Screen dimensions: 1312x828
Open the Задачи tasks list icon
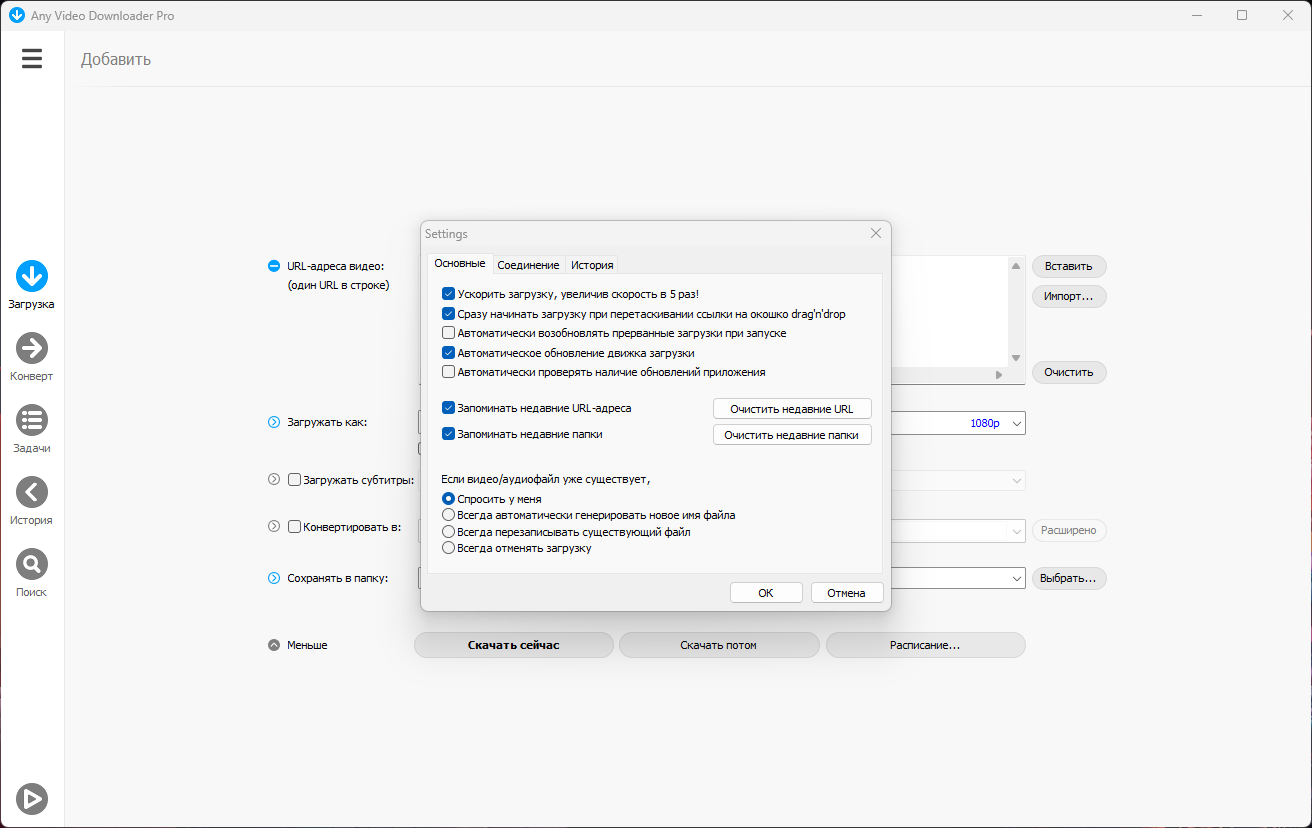point(32,420)
